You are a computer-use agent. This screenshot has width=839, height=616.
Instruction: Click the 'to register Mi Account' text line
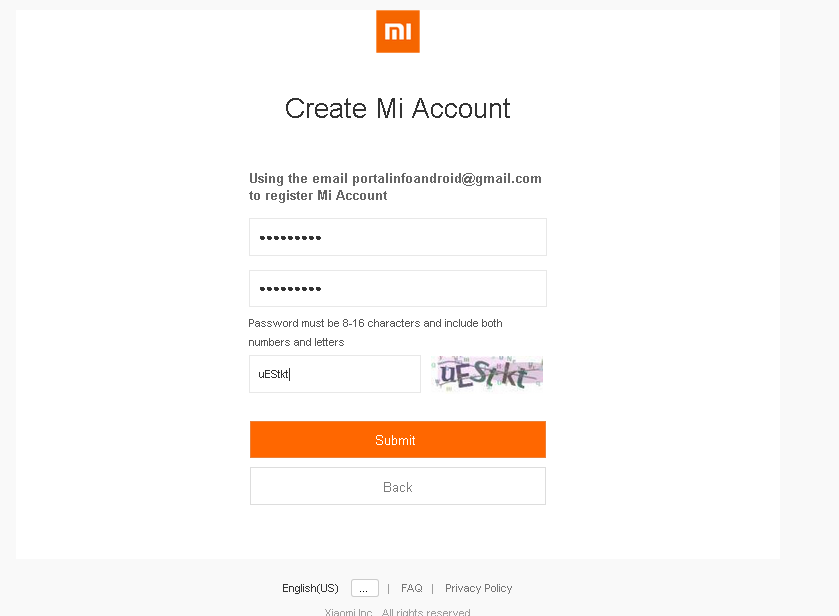point(318,196)
